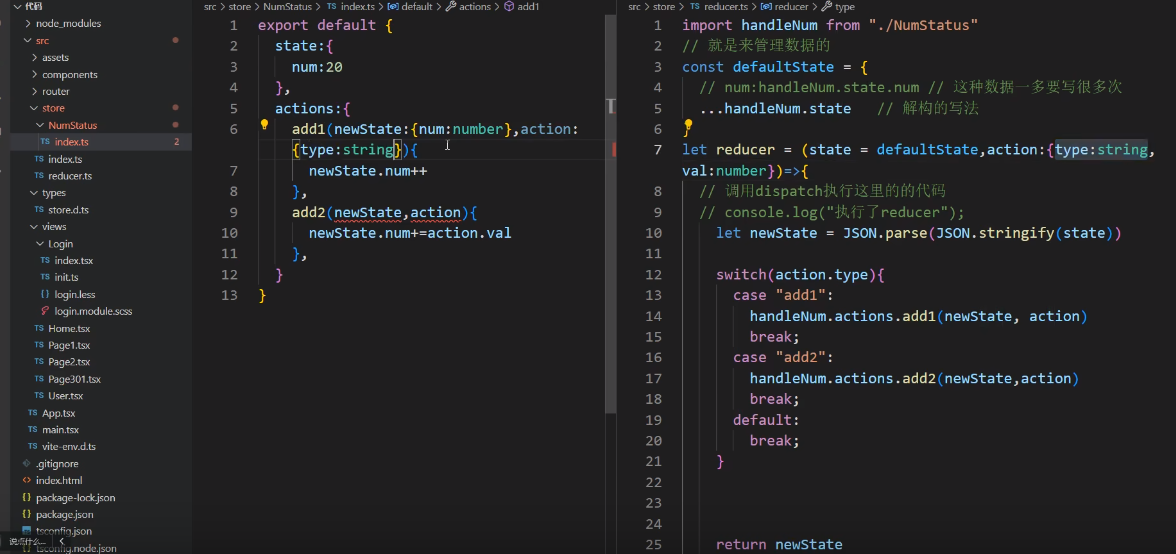Viewport: 1176px width, 554px height.
Task: Click "switch(action.type){" in reducer.ts
Action: [x=800, y=275]
